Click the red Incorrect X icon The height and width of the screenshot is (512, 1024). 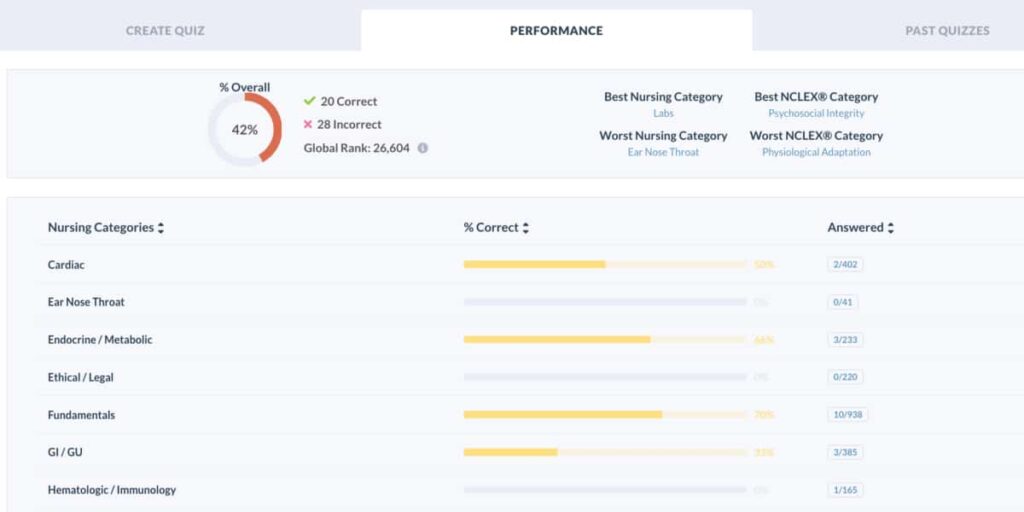pyautogui.click(x=309, y=125)
